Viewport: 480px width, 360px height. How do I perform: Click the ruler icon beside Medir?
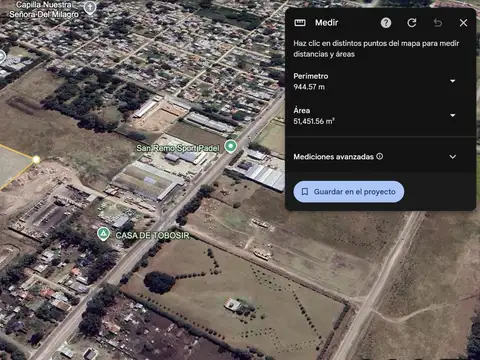point(300,22)
